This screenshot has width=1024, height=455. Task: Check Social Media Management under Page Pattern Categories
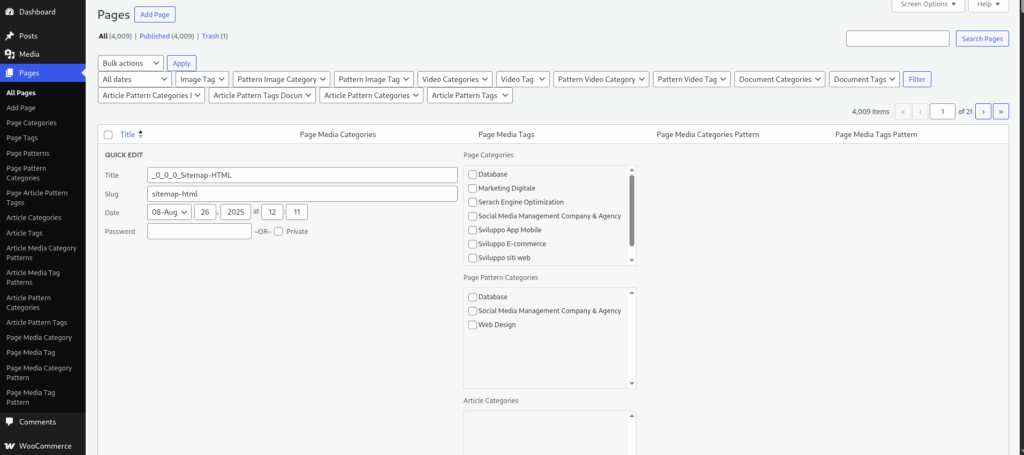coord(473,311)
